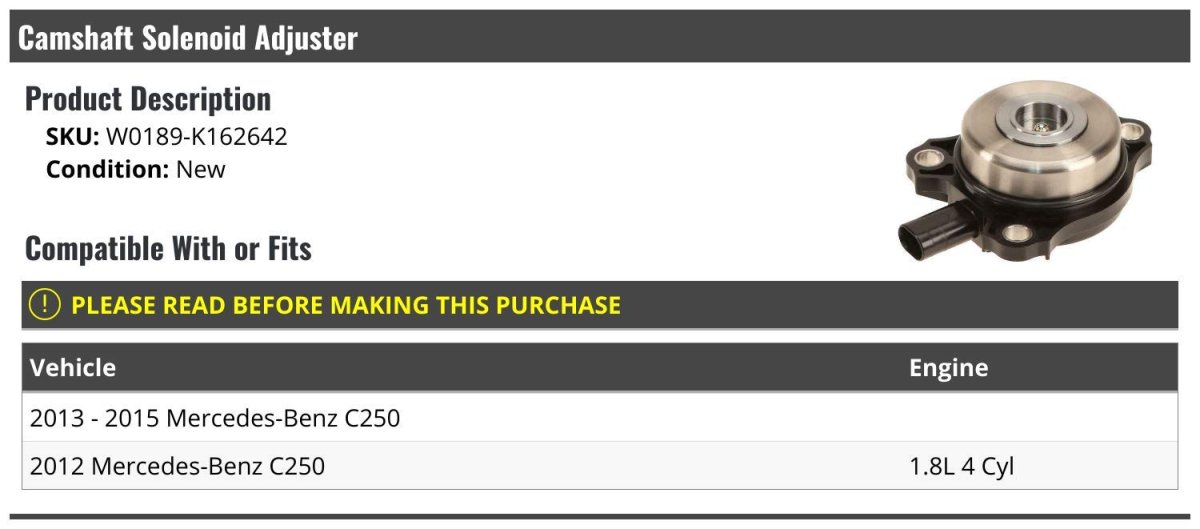
Task: Click the 'New' condition value
Action: (201, 169)
